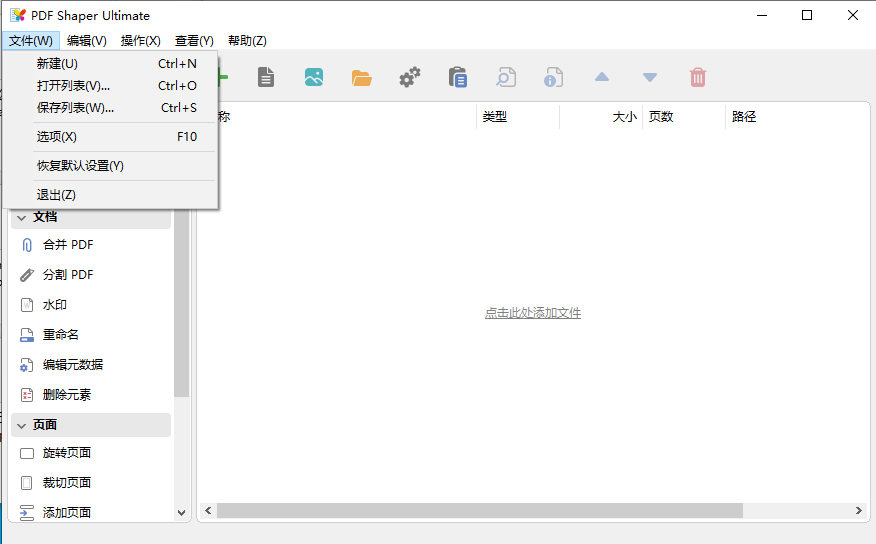Click the sidebar vertical scrollbar thumb
The width and height of the screenshot is (876, 544).
[181, 303]
